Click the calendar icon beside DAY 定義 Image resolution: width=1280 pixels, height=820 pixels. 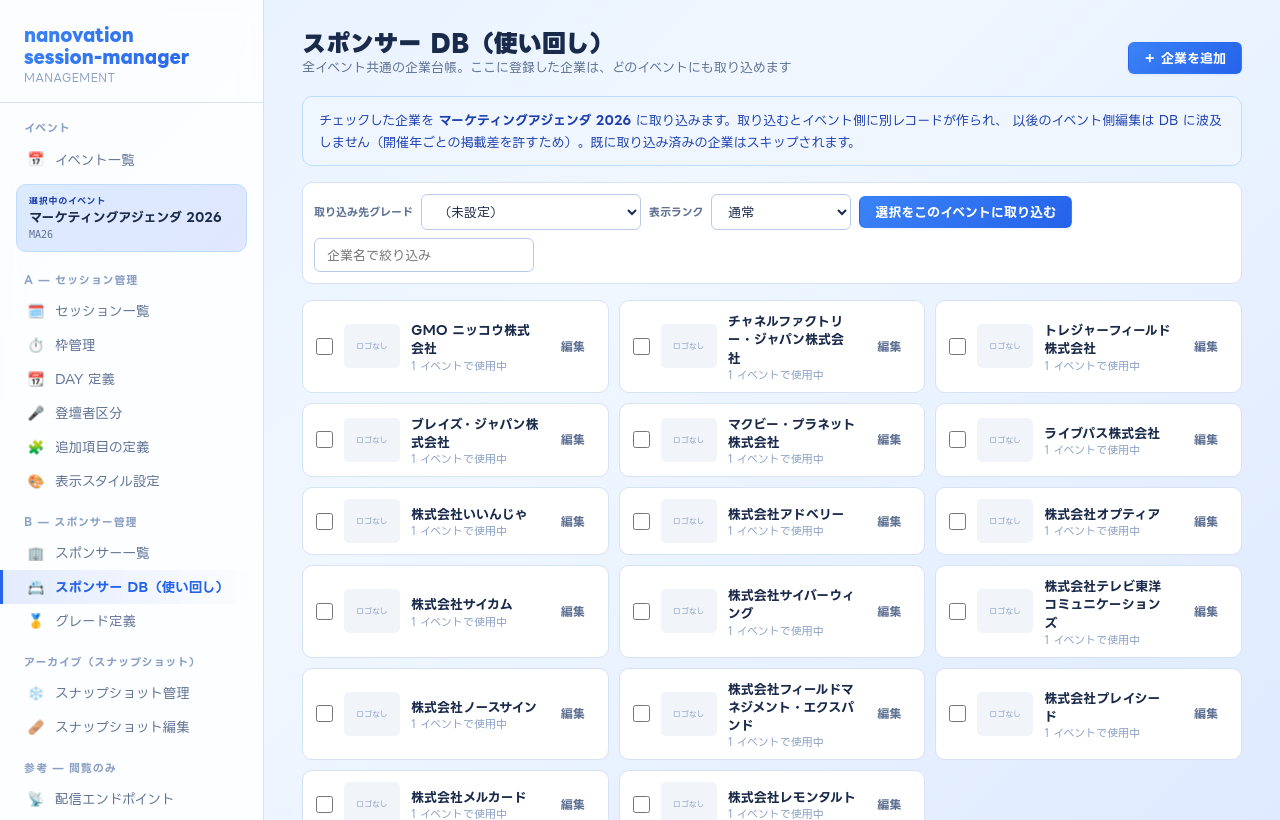tap(36, 379)
